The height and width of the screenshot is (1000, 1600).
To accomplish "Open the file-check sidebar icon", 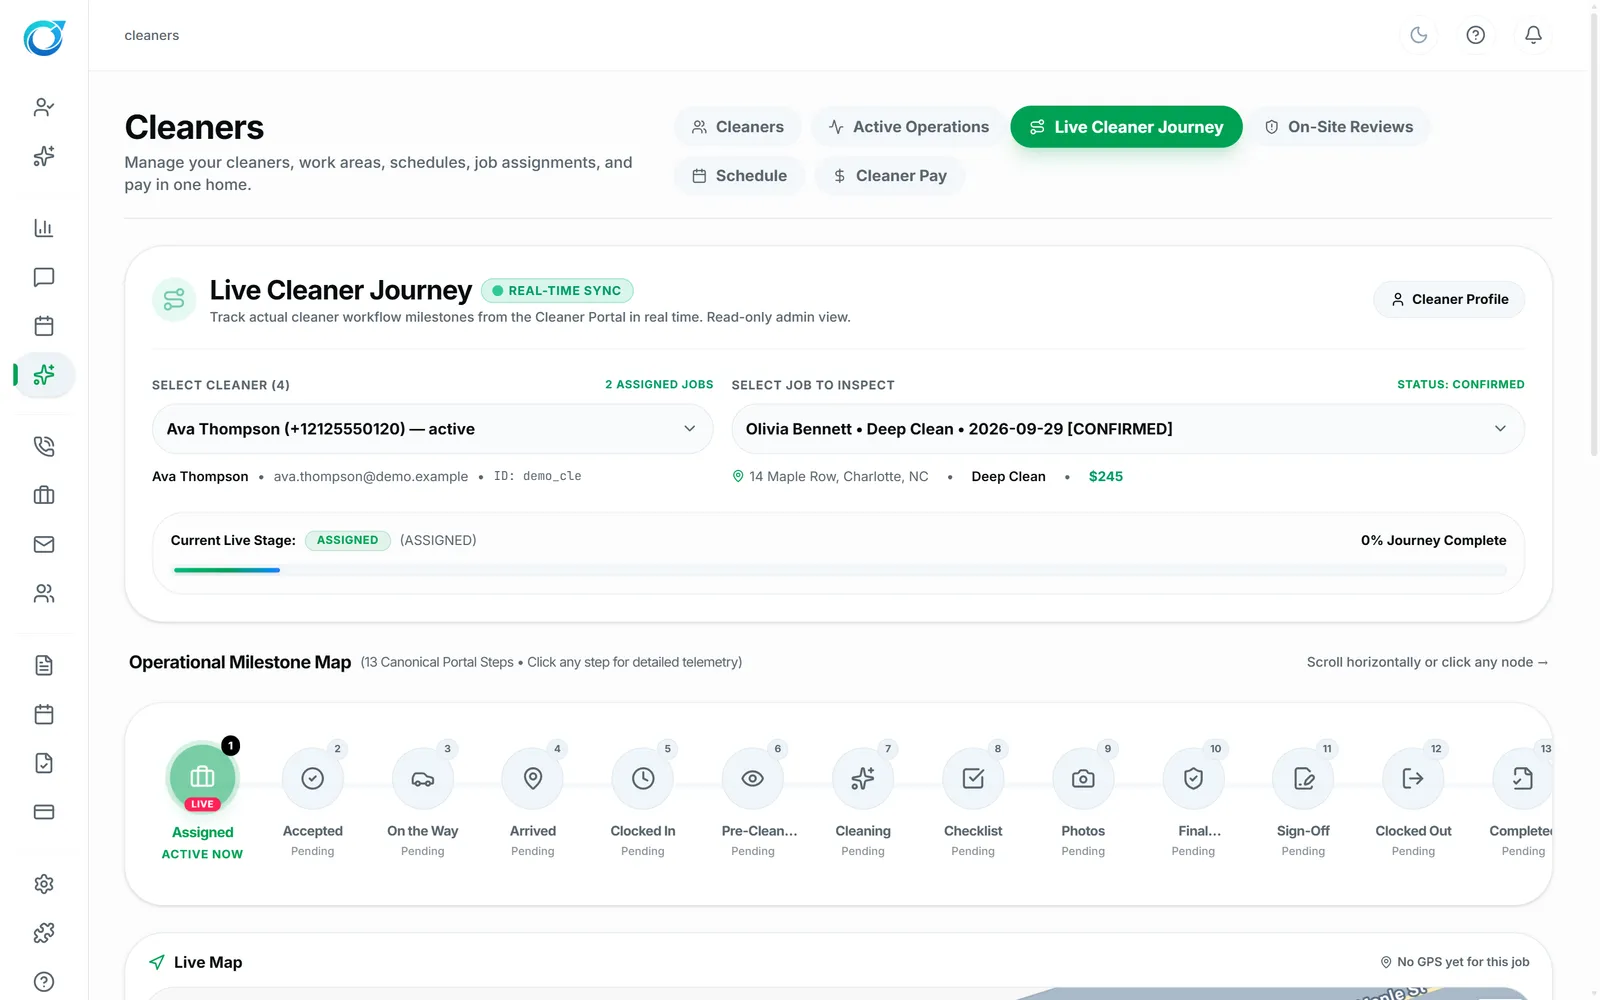I will pos(44,763).
